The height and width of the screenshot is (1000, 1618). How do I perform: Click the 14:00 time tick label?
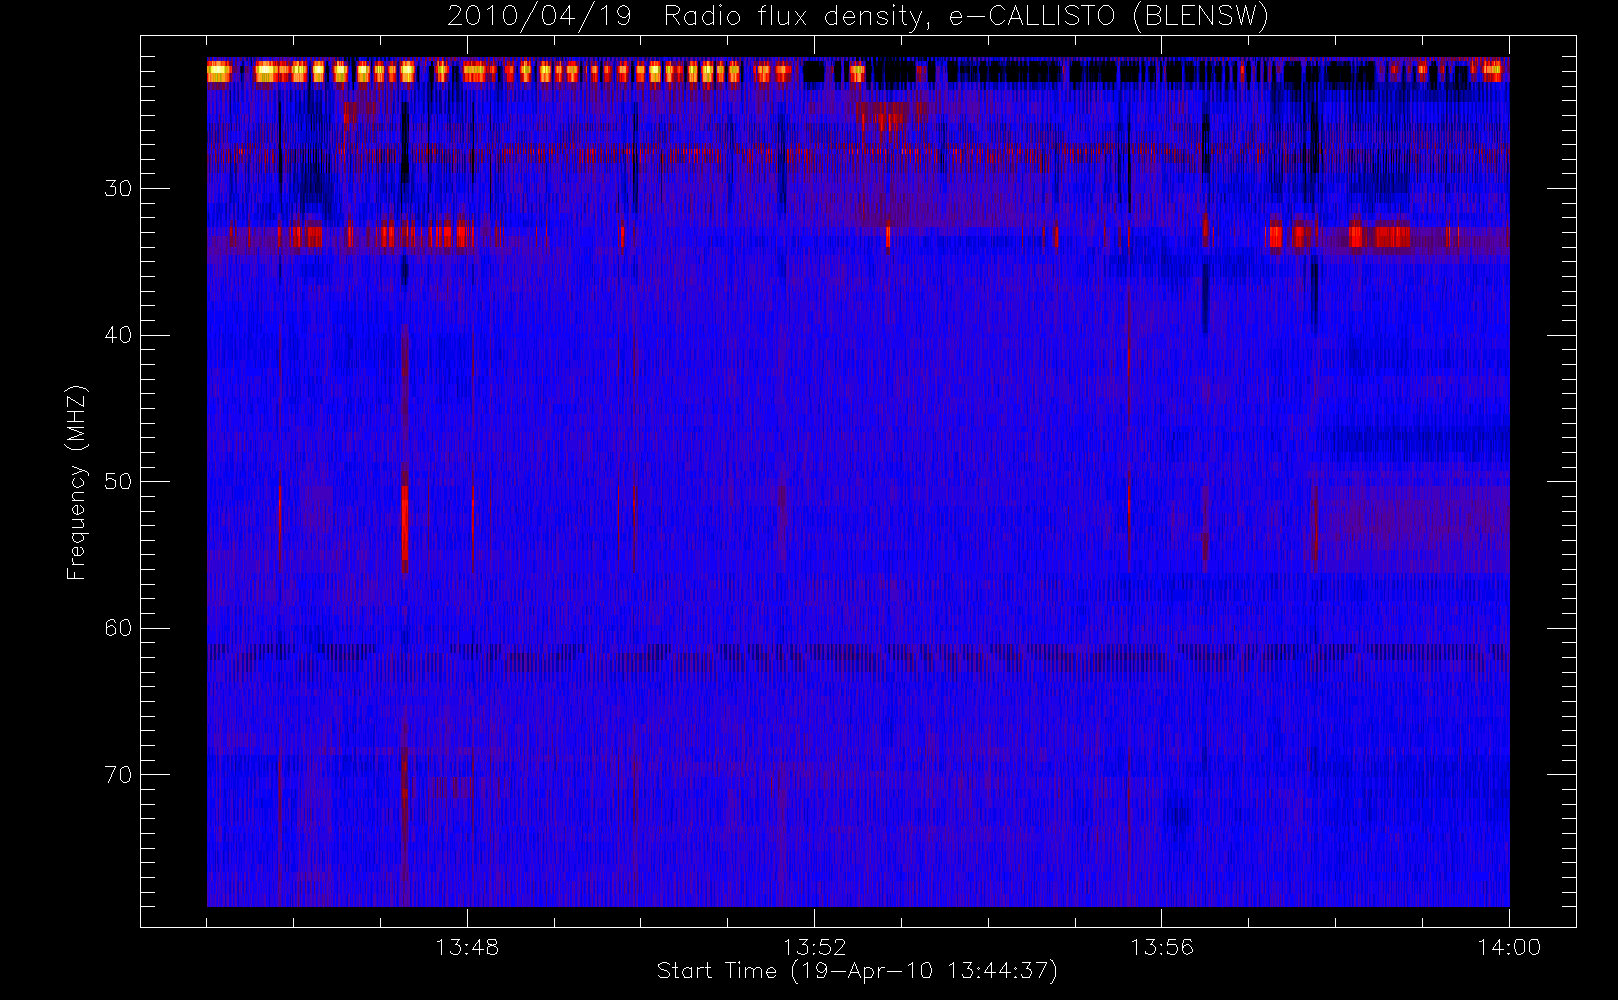[x=1509, y=947]
